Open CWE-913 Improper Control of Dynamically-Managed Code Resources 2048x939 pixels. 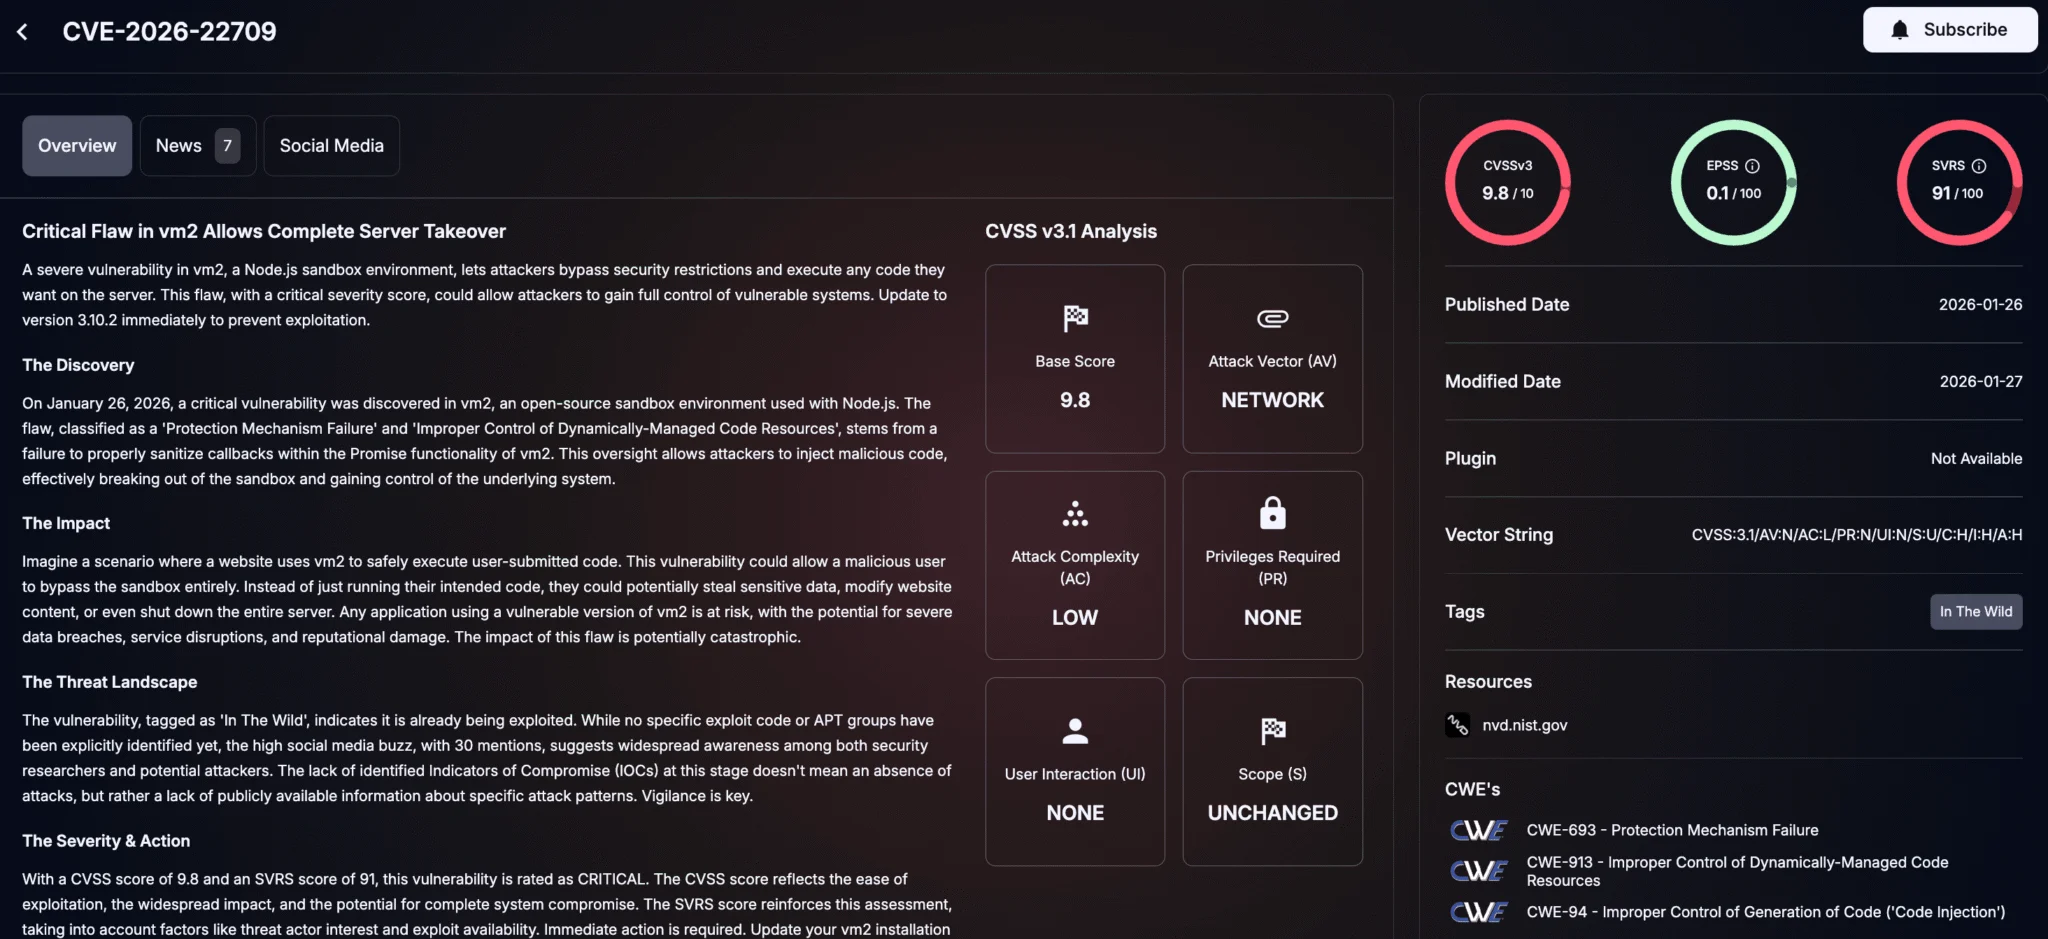(1737, 871)
